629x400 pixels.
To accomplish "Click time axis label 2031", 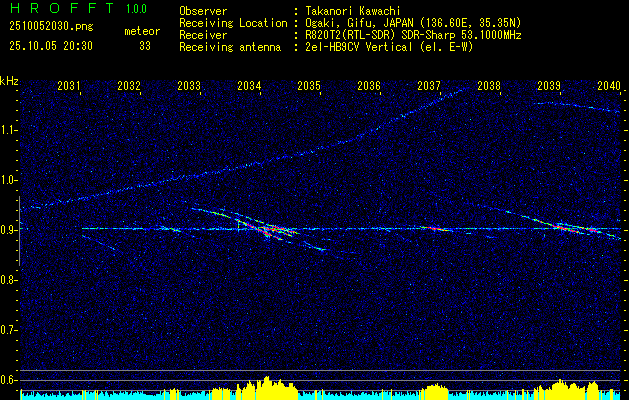I will [x=69, y=85].
